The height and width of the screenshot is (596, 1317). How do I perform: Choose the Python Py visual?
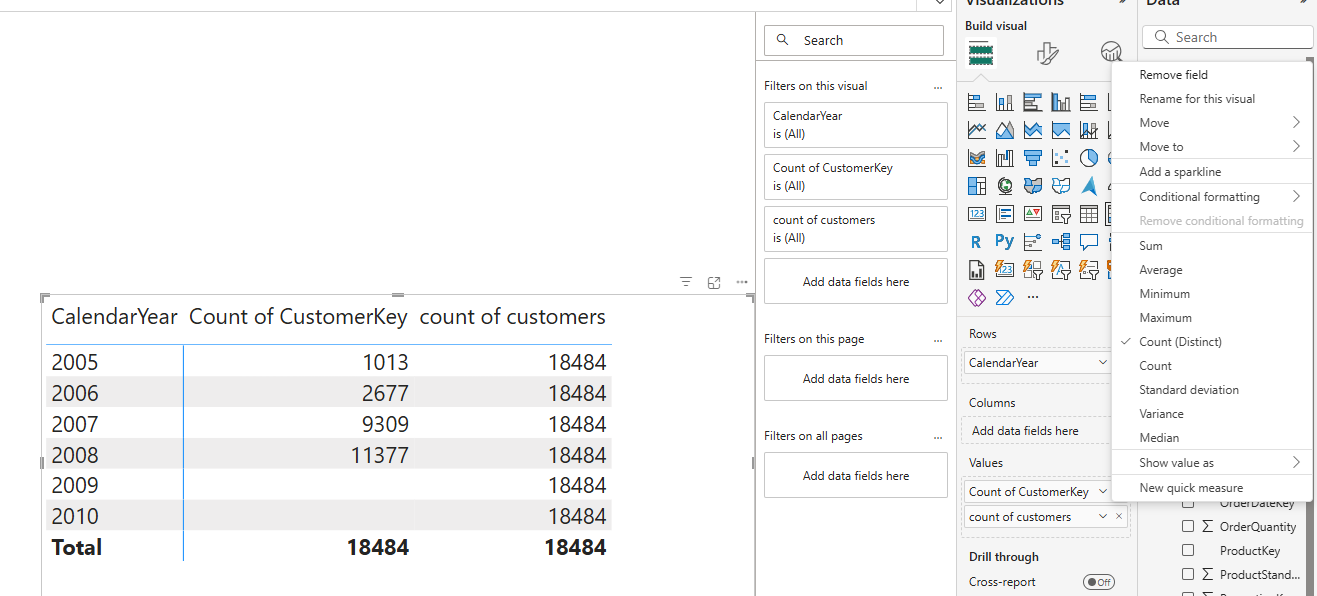[x=1005, y=242]
